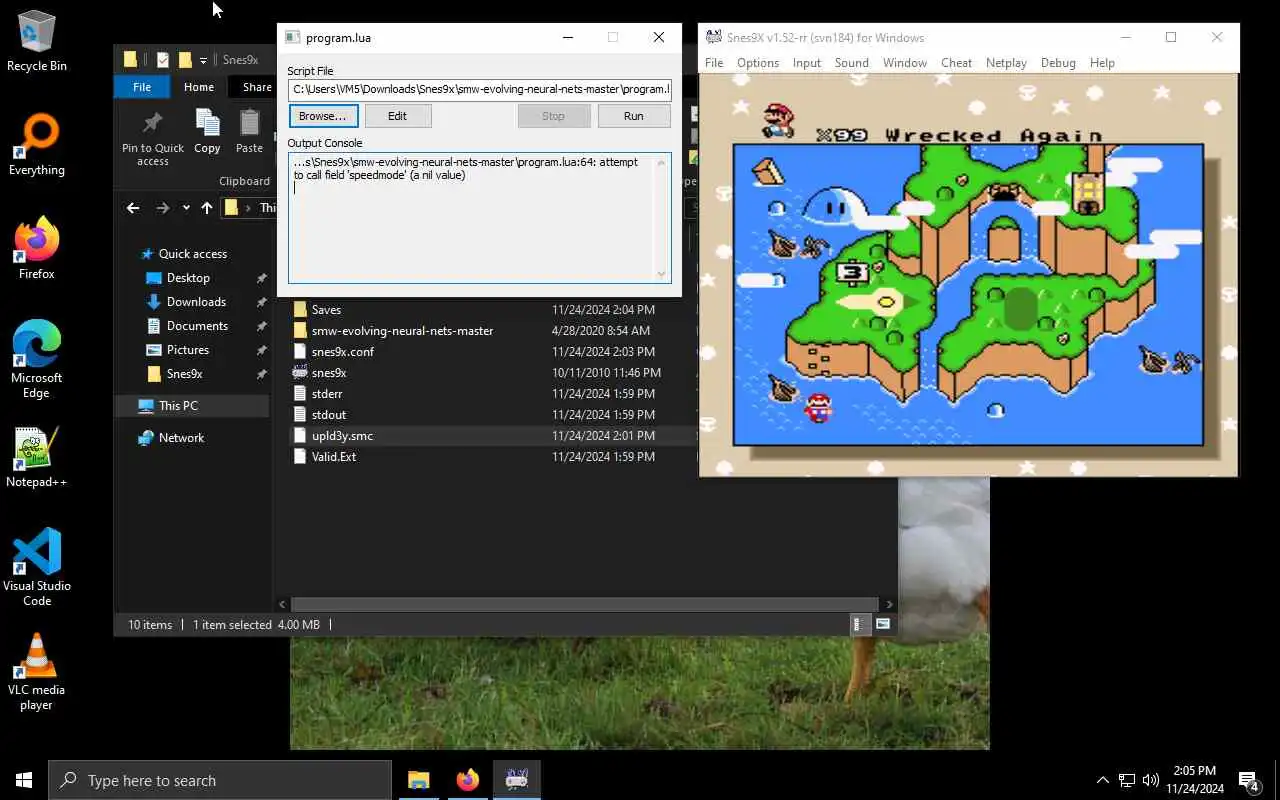Select the snes9x application file
The image size is (1280, 800).
(x=329, y=373)
